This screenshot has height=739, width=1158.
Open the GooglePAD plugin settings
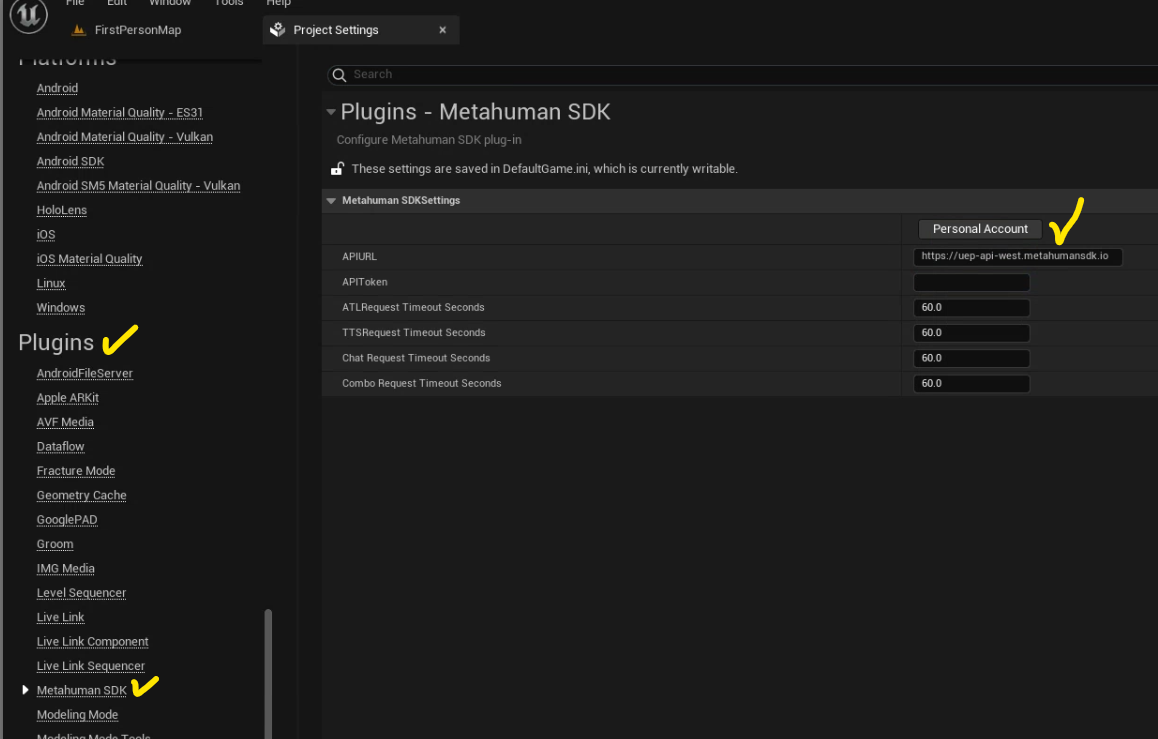(x=67, y=519)
